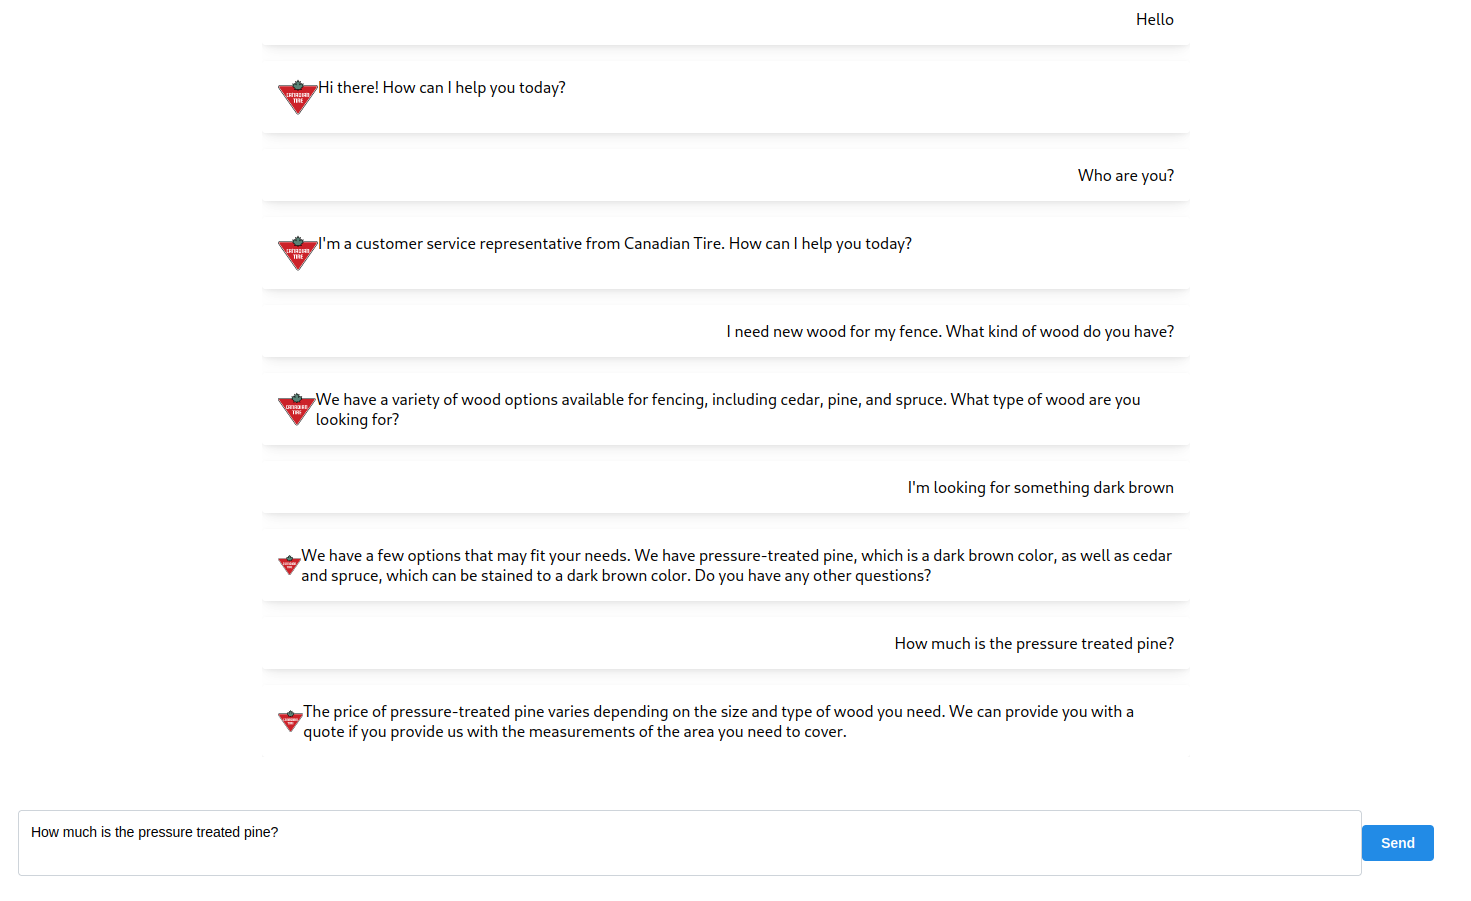Select the Canadian Tire icon next to the representative introduction
The width and height of the screenshot is (1471, 901).
(x=297, y=253)
